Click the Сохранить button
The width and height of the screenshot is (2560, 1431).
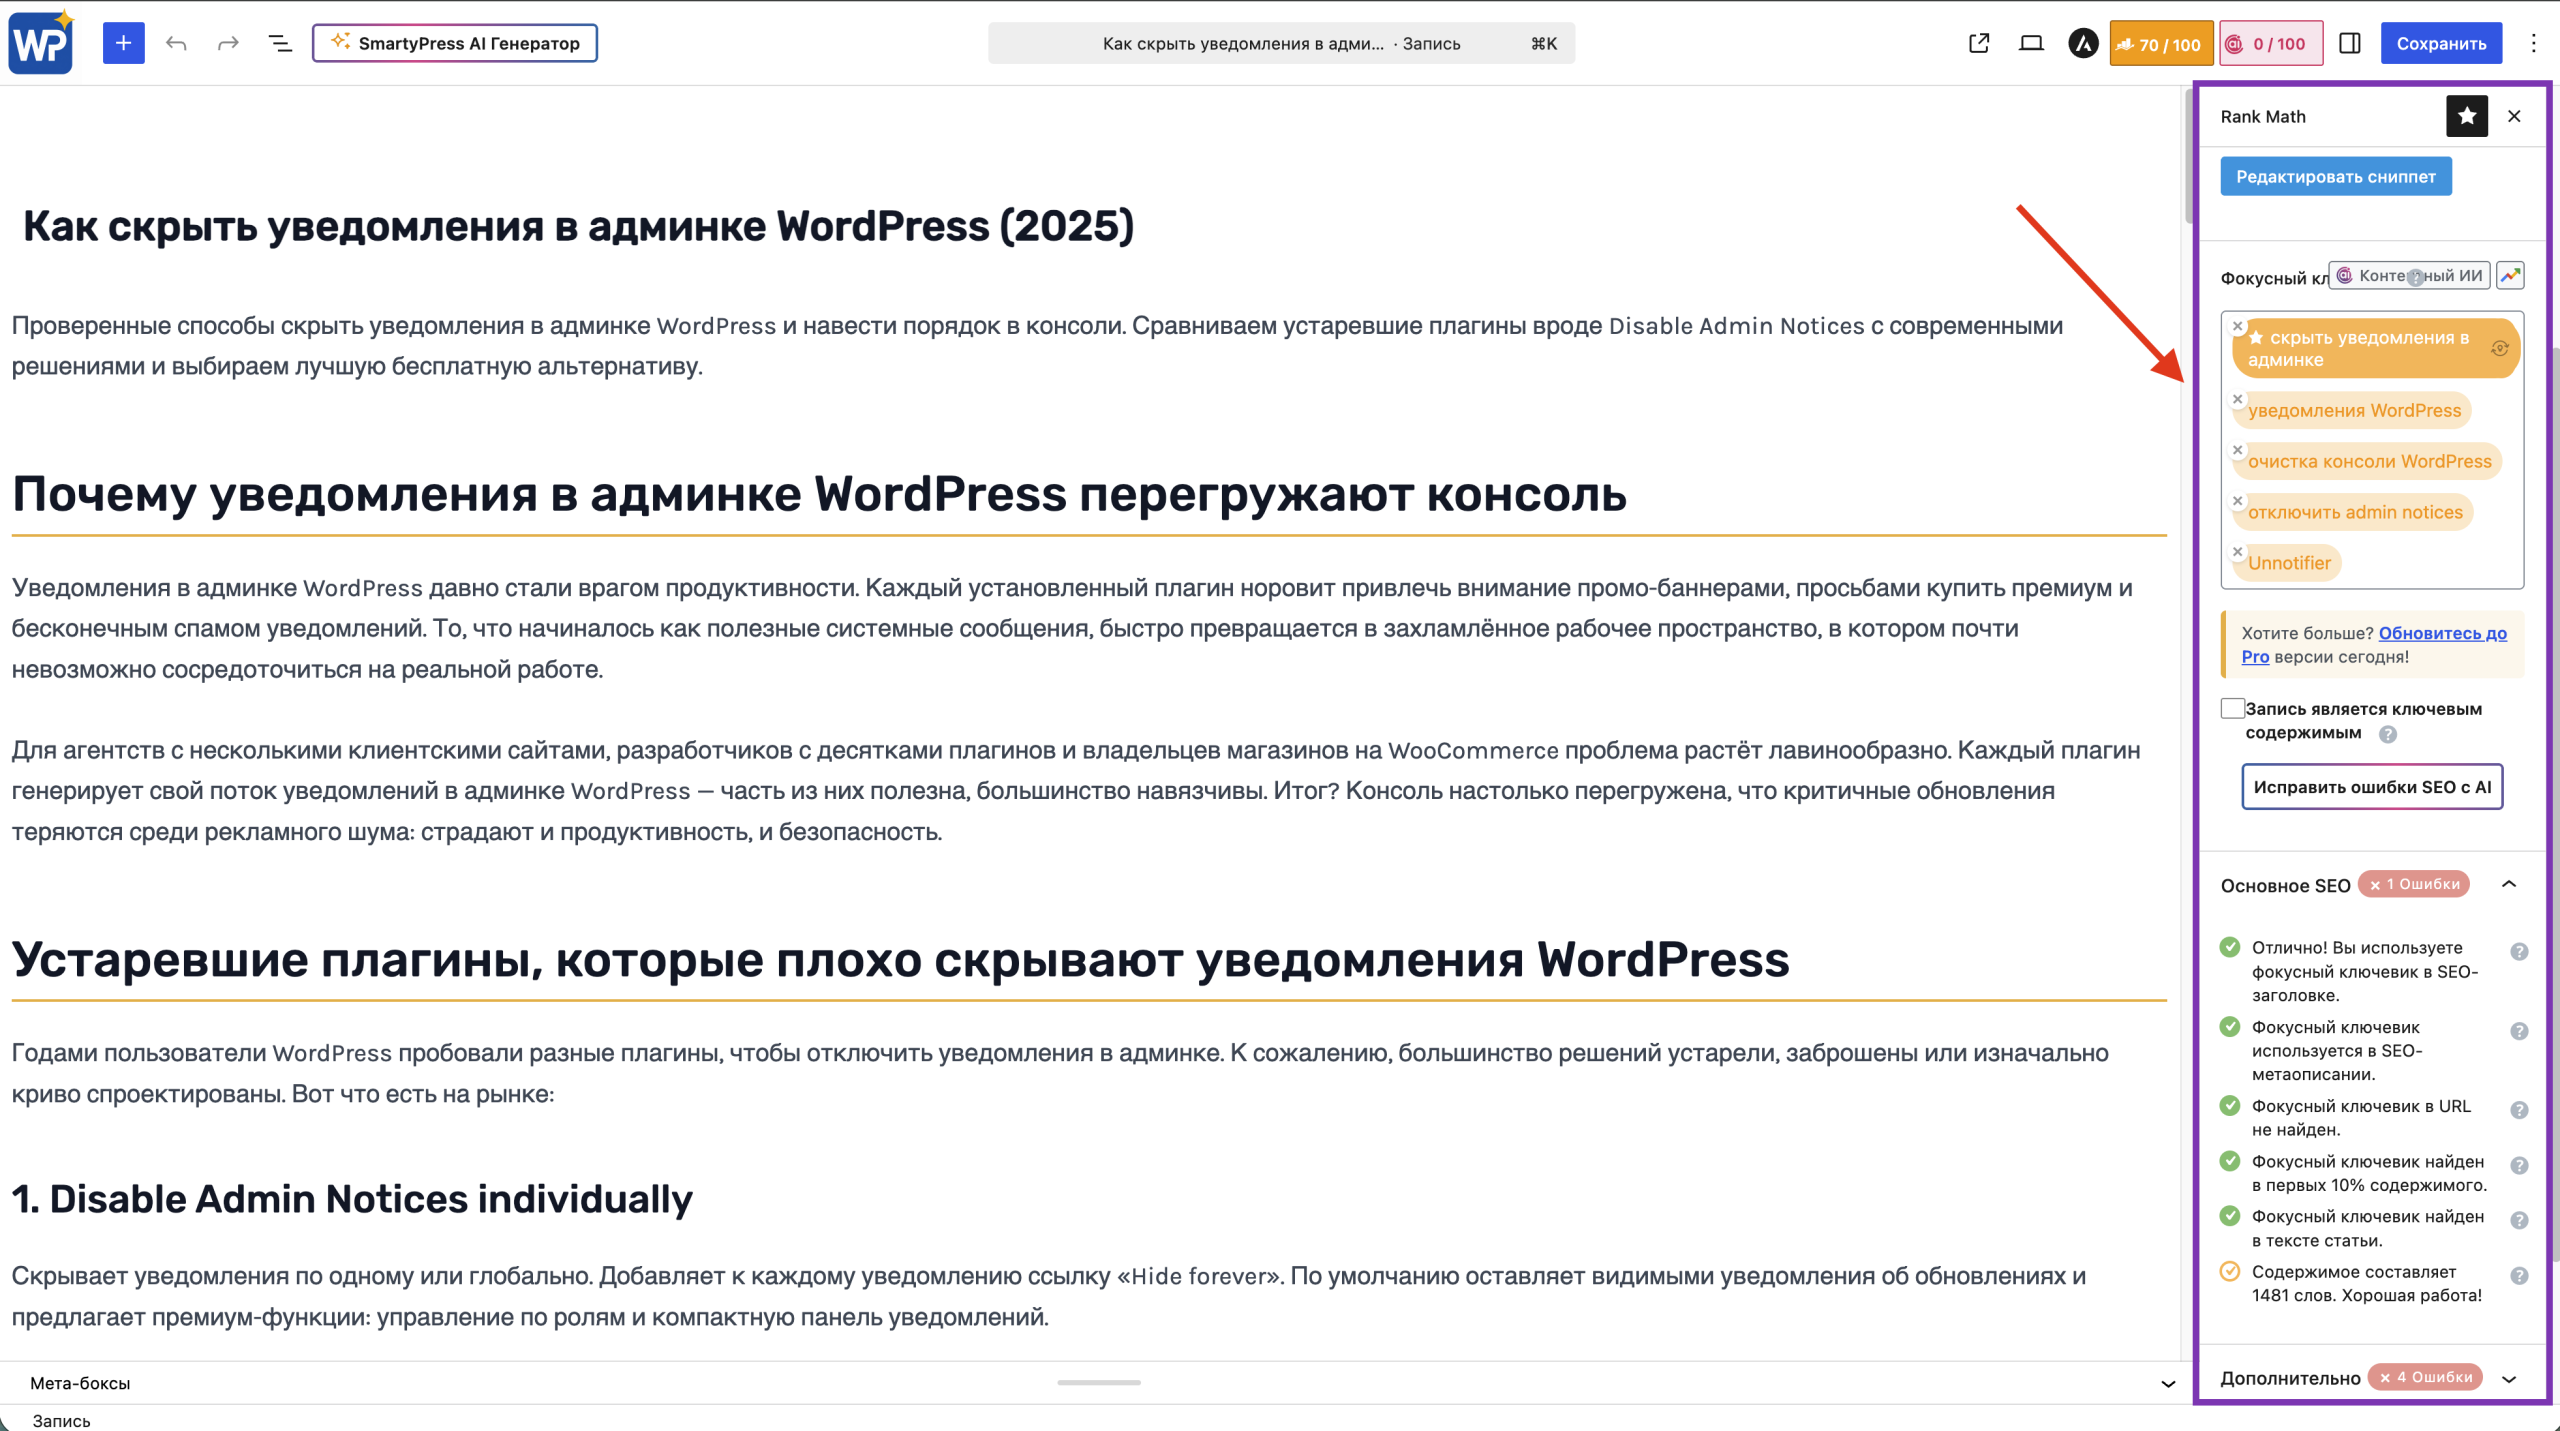click(2441, 43)
